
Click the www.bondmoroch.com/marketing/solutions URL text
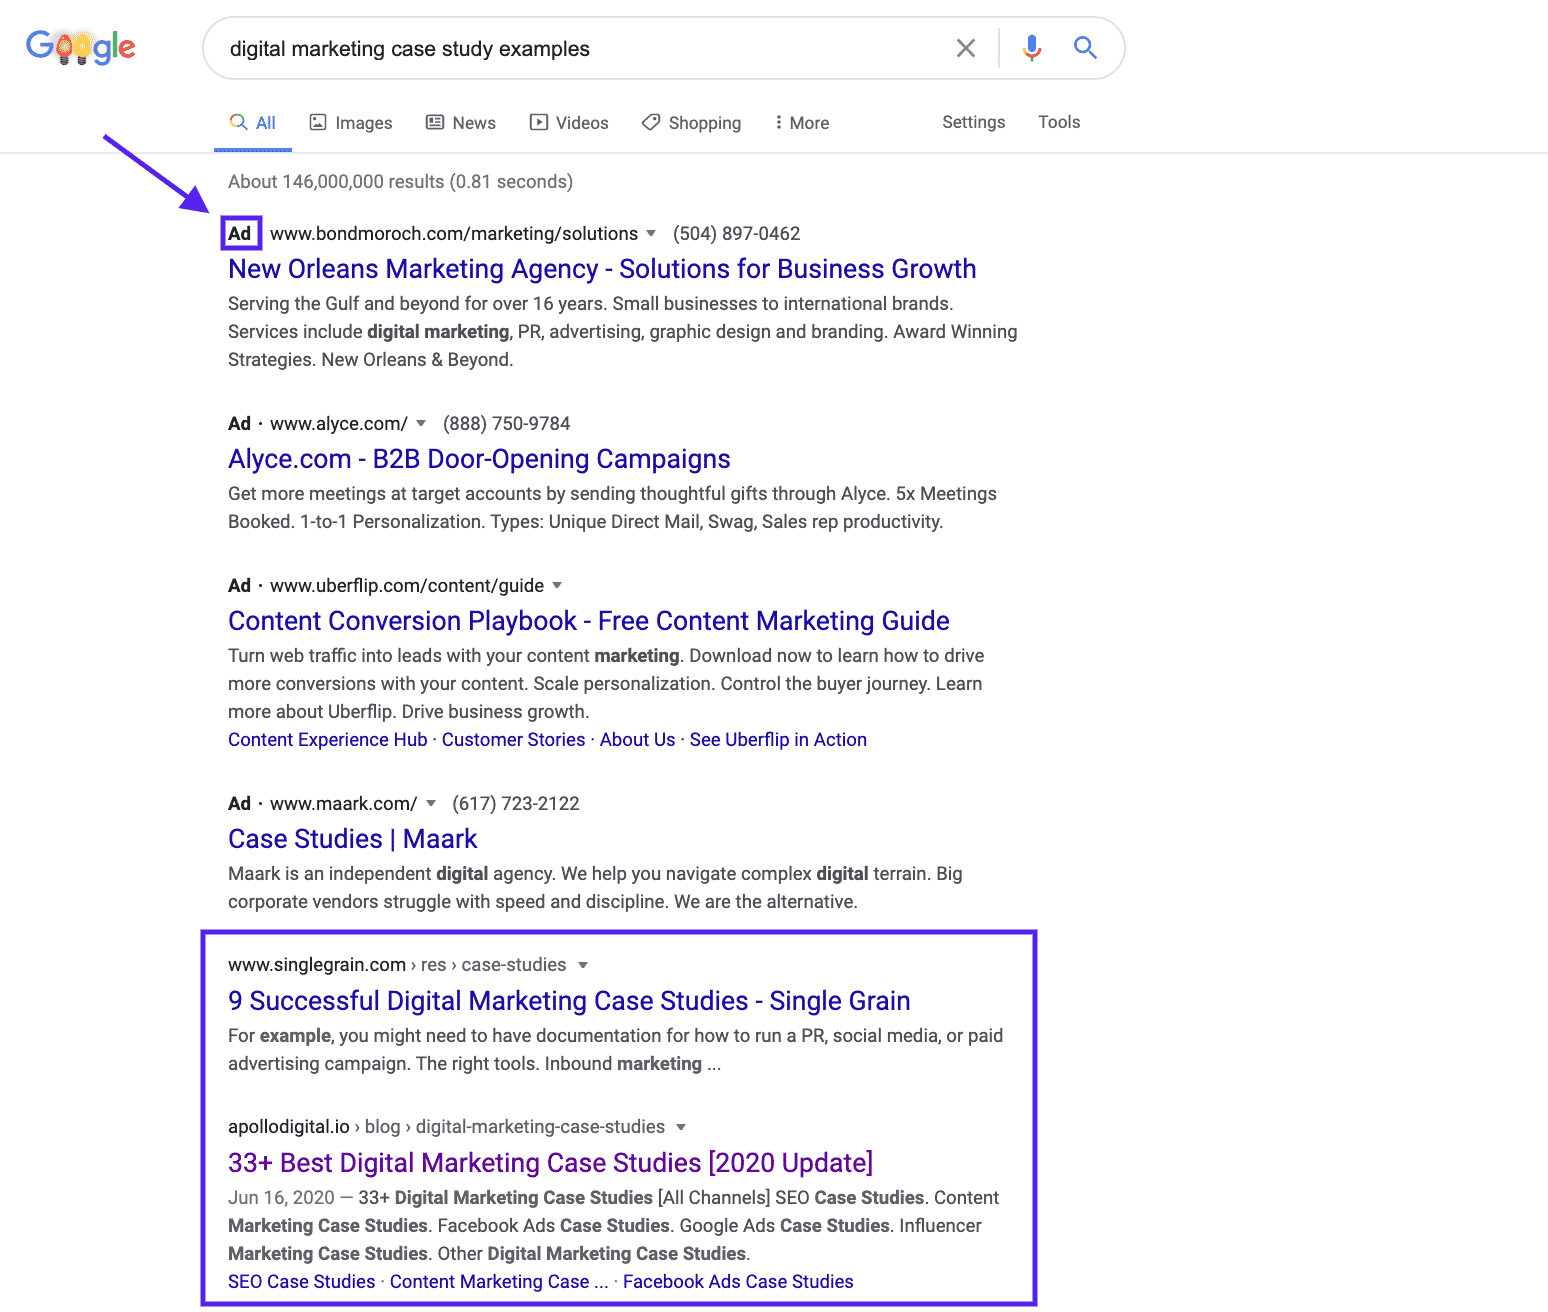point(454,233)
